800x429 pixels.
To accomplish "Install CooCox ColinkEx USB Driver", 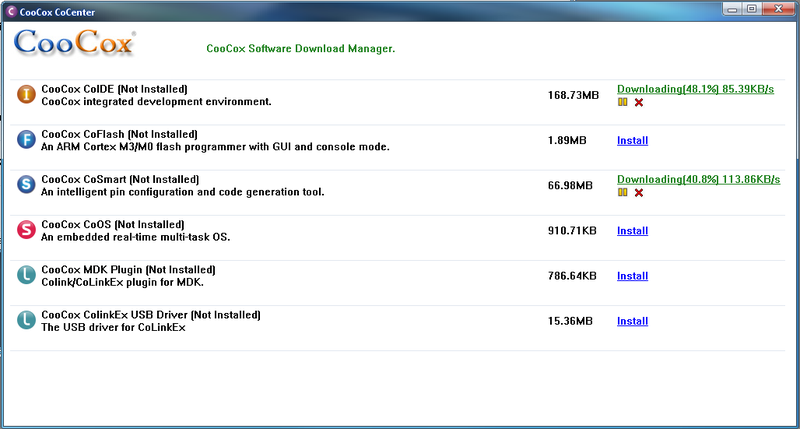I will tap(632, 321).
